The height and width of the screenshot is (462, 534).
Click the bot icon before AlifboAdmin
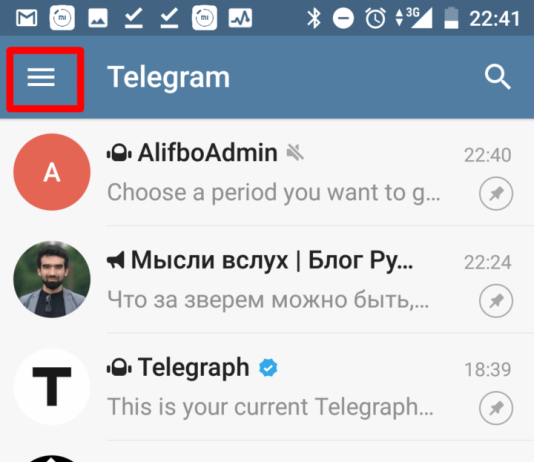tap(119, 153)
